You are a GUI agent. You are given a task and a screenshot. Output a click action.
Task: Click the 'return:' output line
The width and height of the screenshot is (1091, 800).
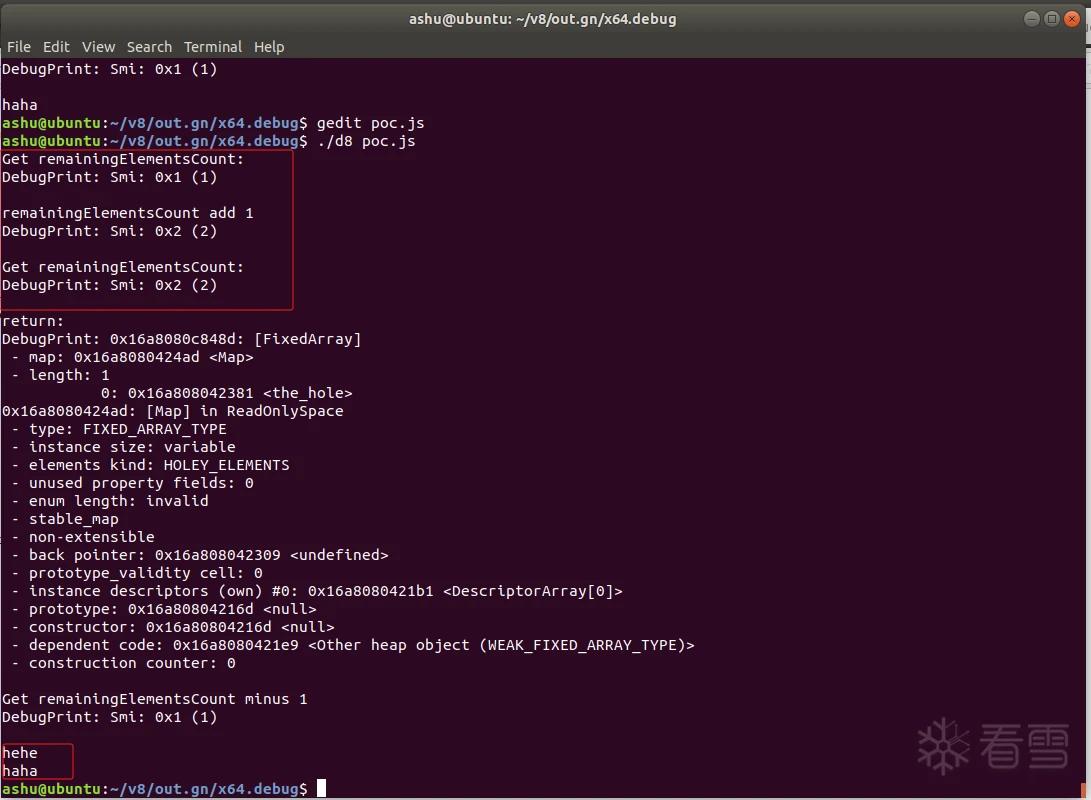33,321
